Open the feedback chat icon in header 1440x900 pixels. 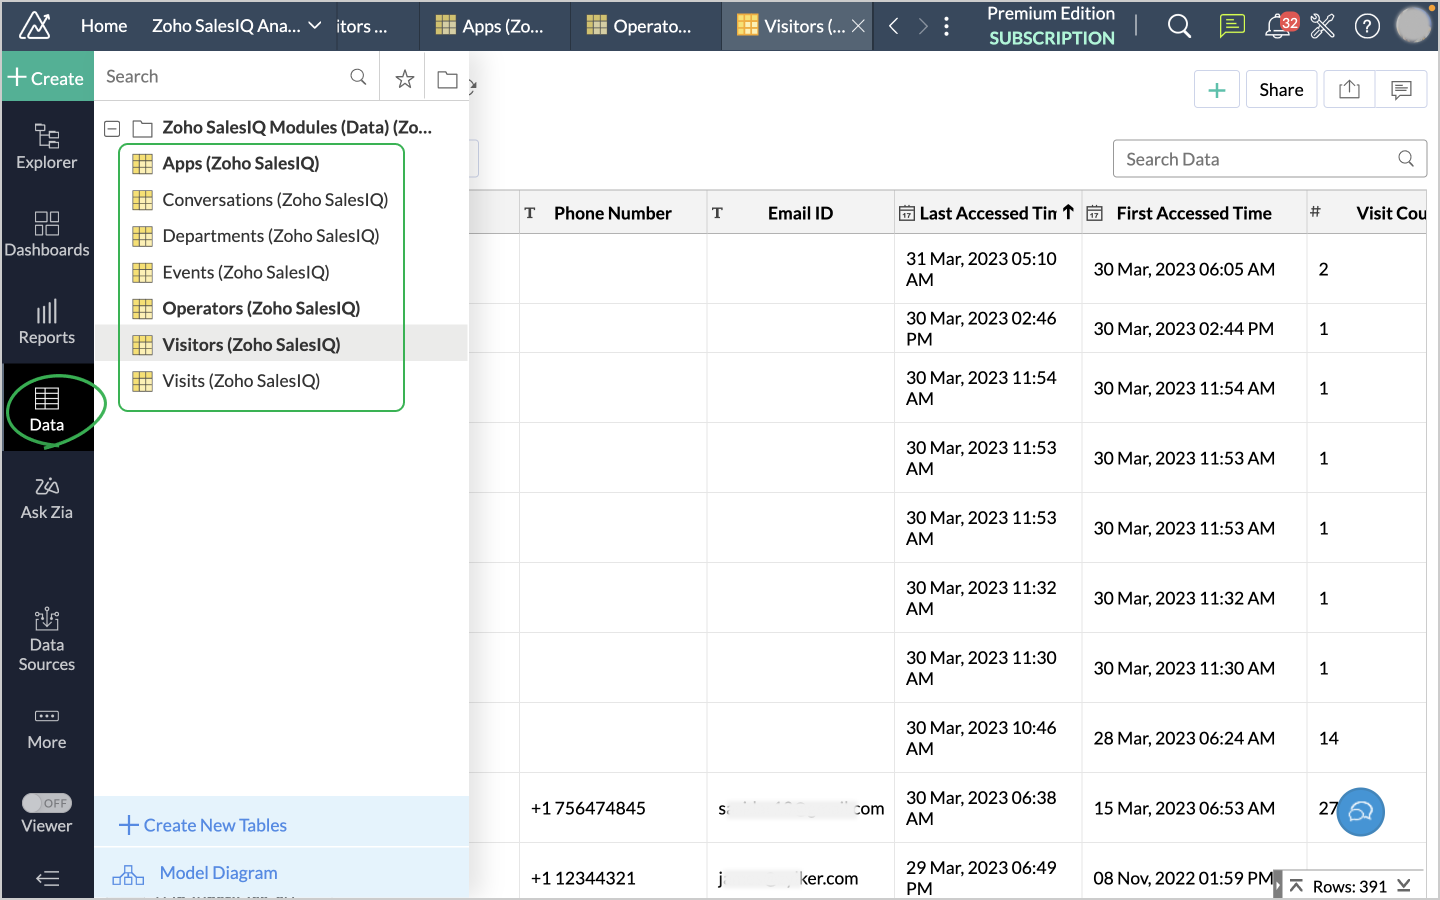1232,26
